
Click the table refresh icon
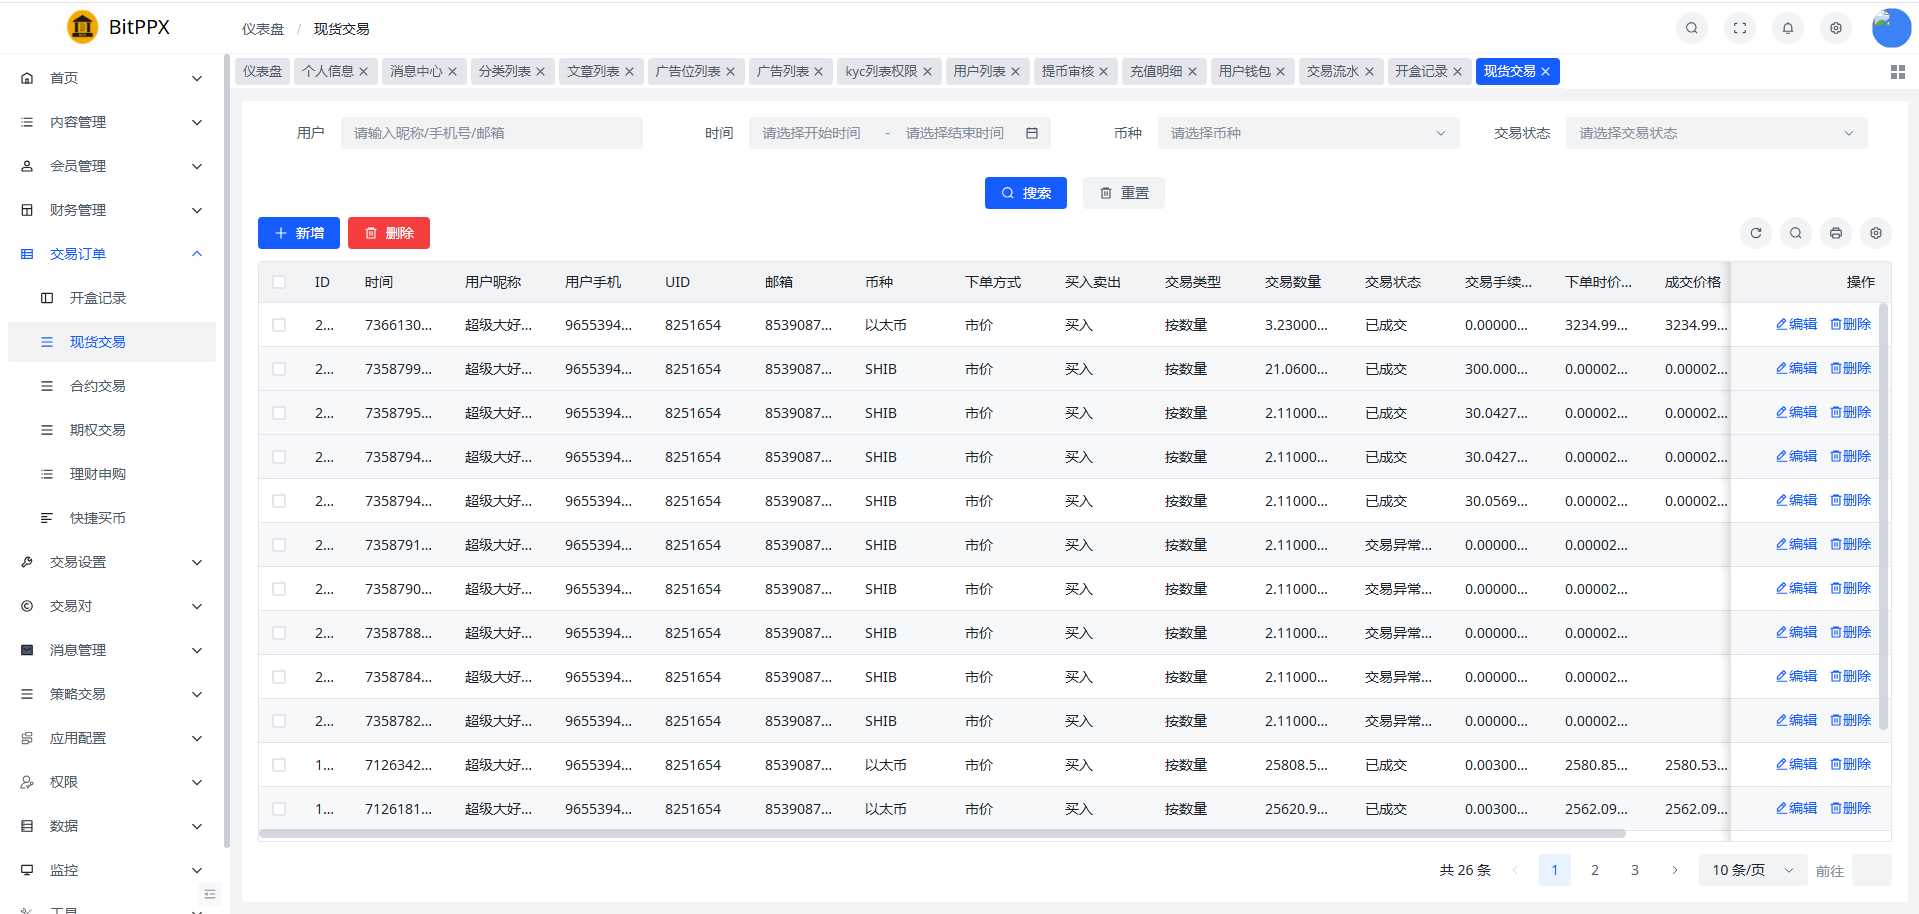pos(1755,233)
